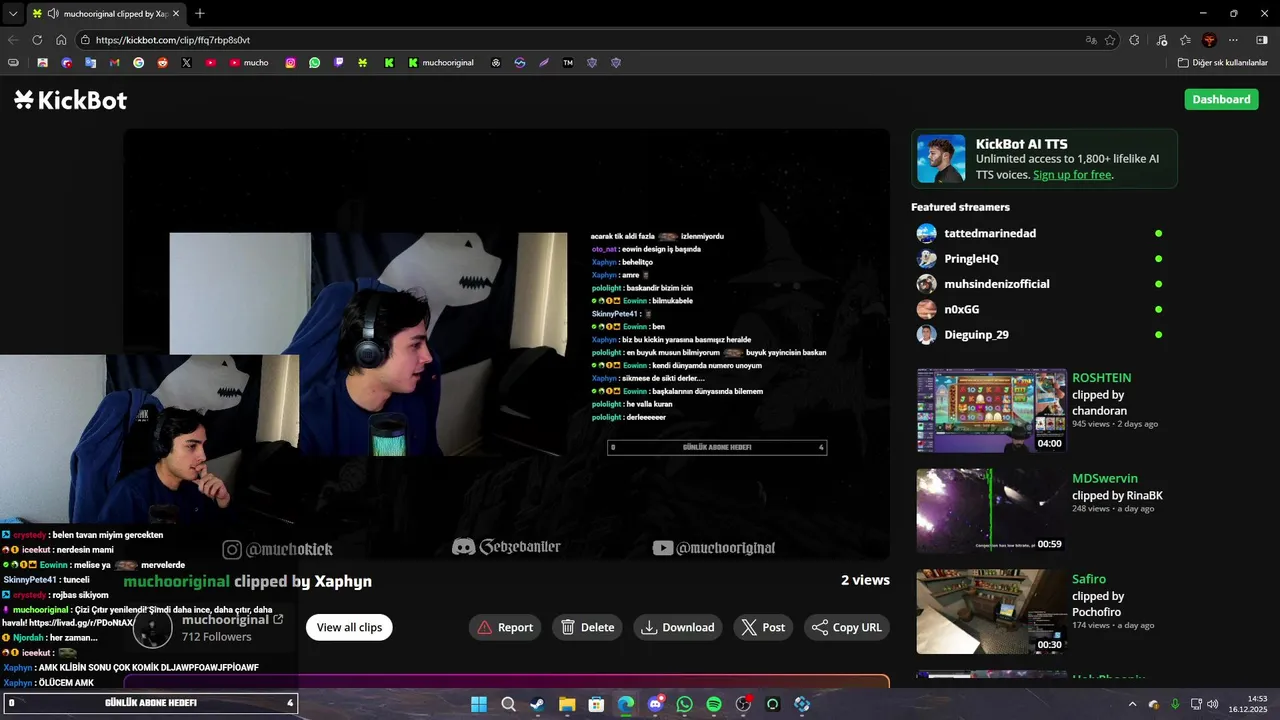Open the Safiro clip thumbnail
This screenshot has height=720, width=1280.
(x=991, y=612)
